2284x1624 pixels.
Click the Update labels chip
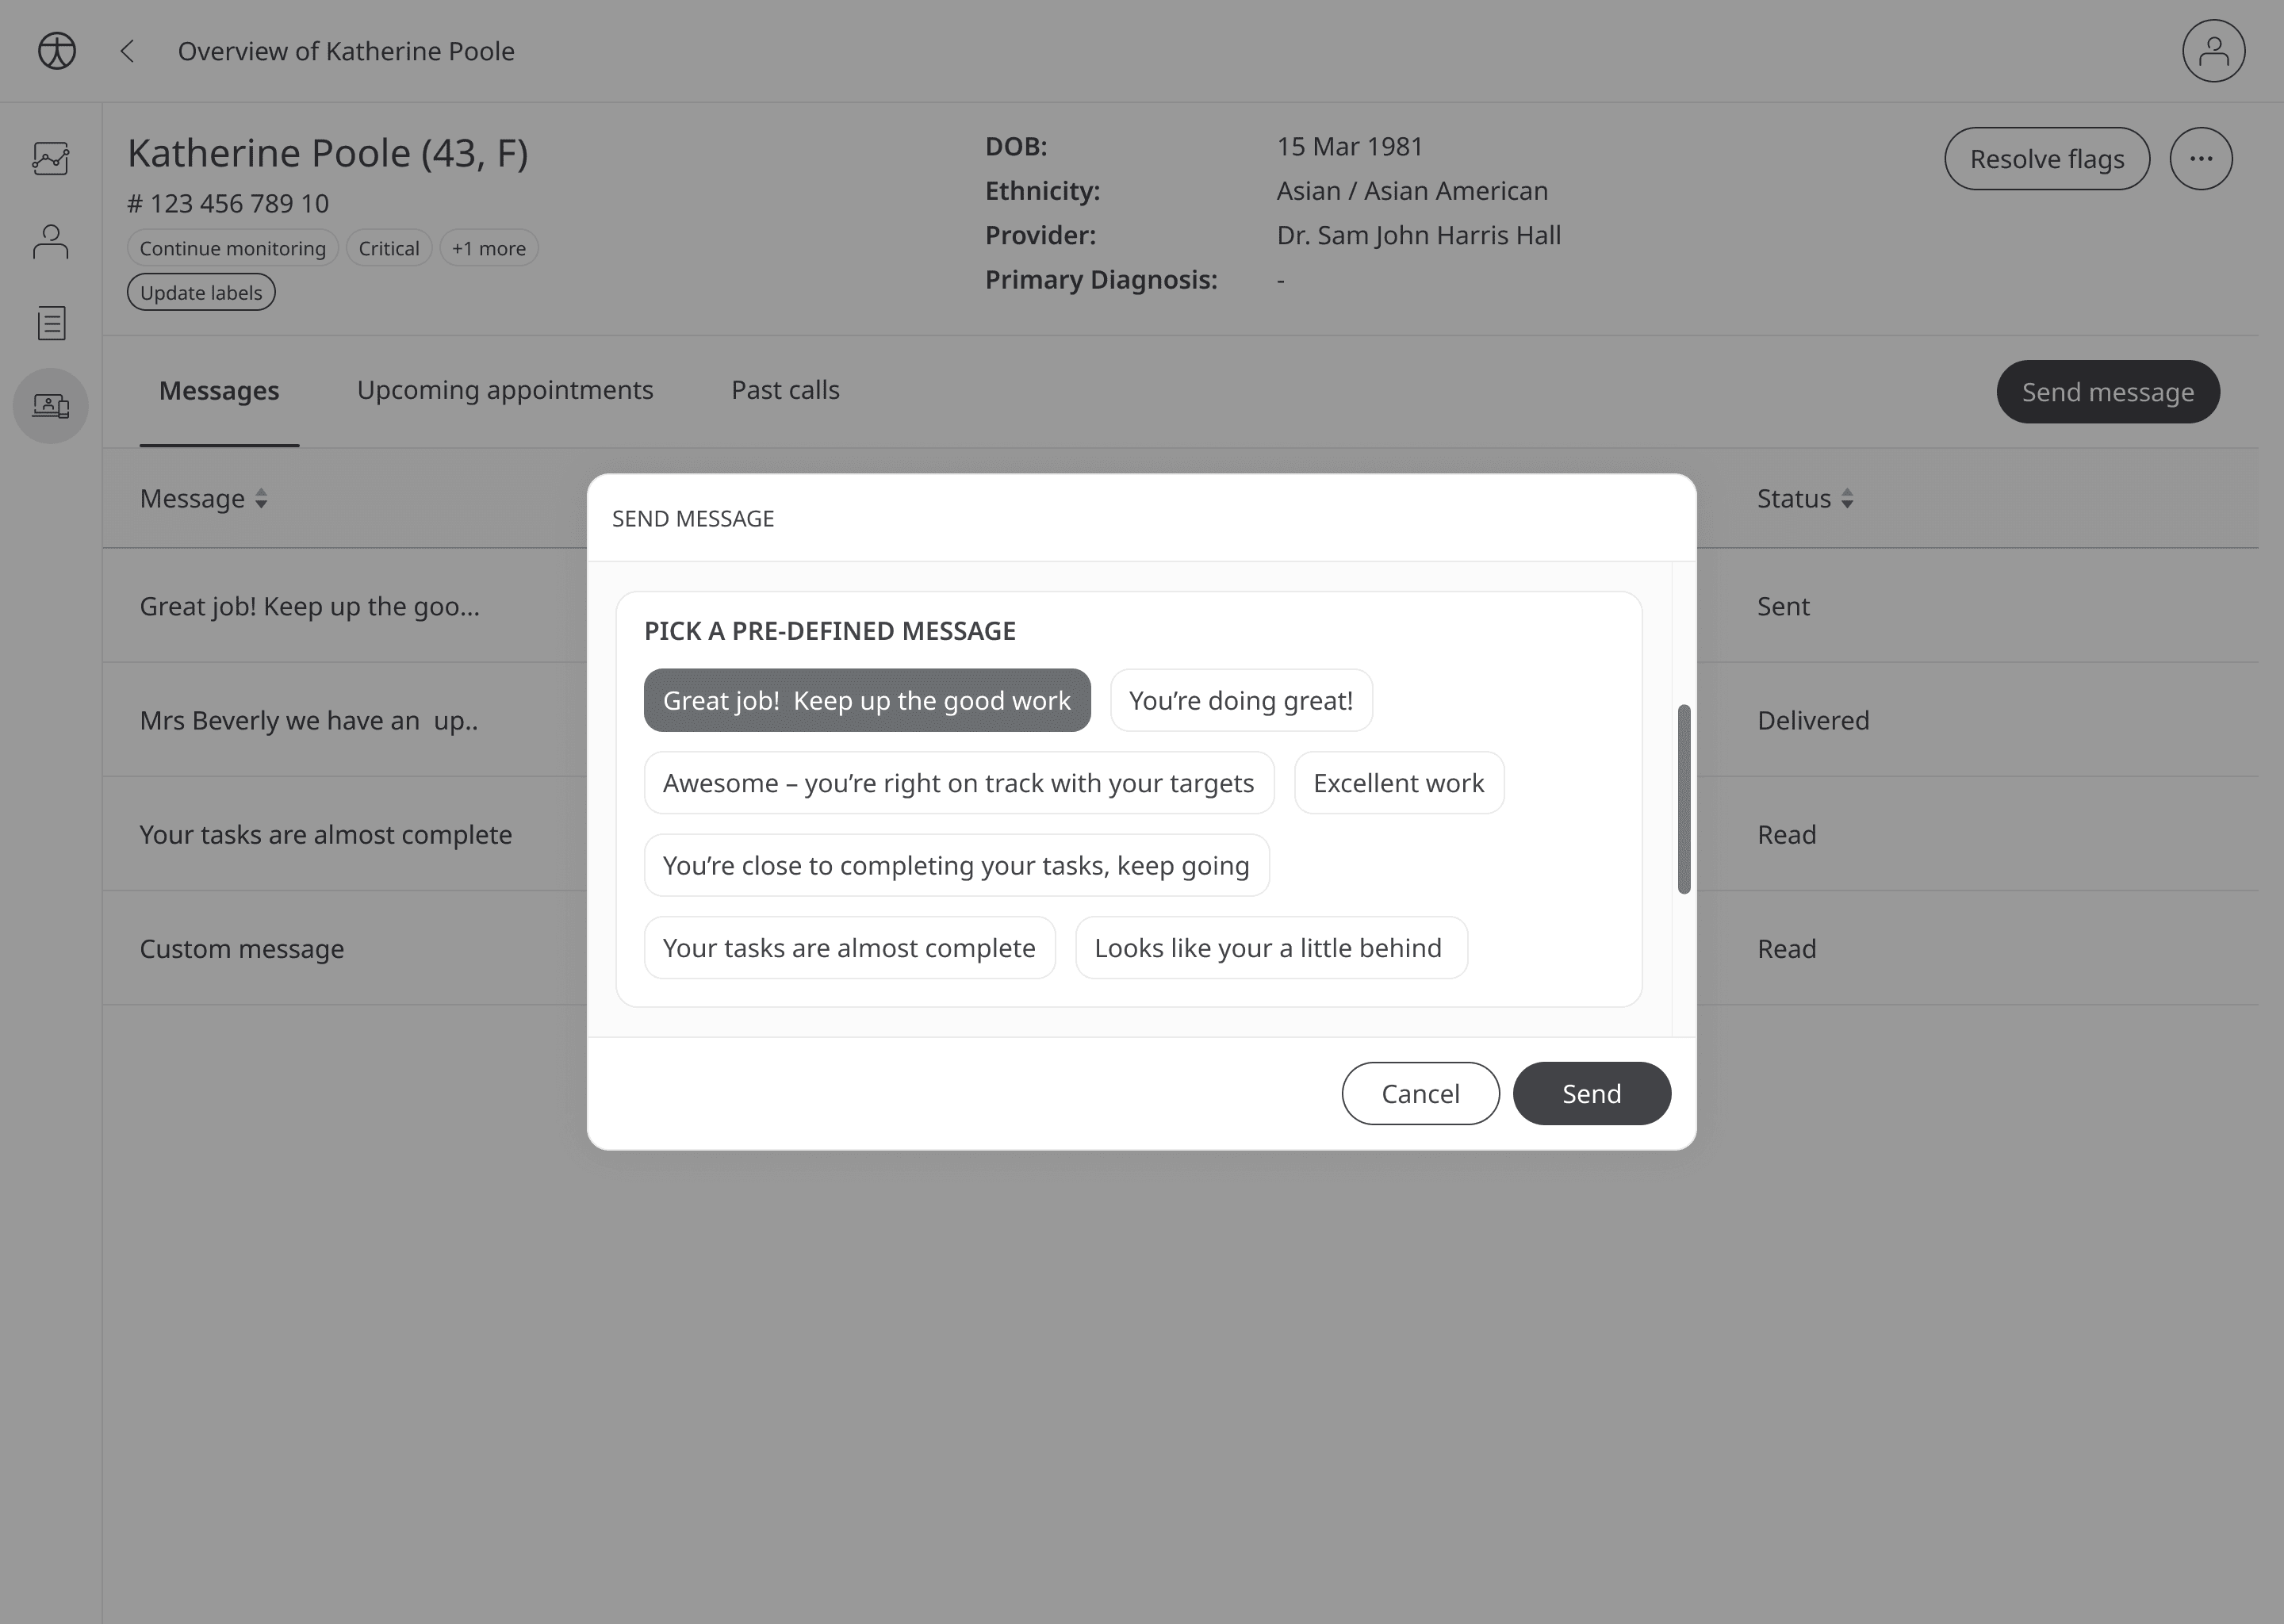201,293
